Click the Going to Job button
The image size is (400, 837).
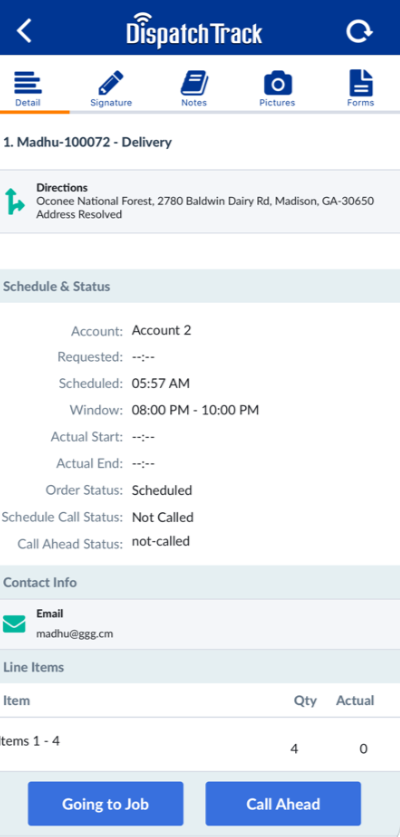106,804
